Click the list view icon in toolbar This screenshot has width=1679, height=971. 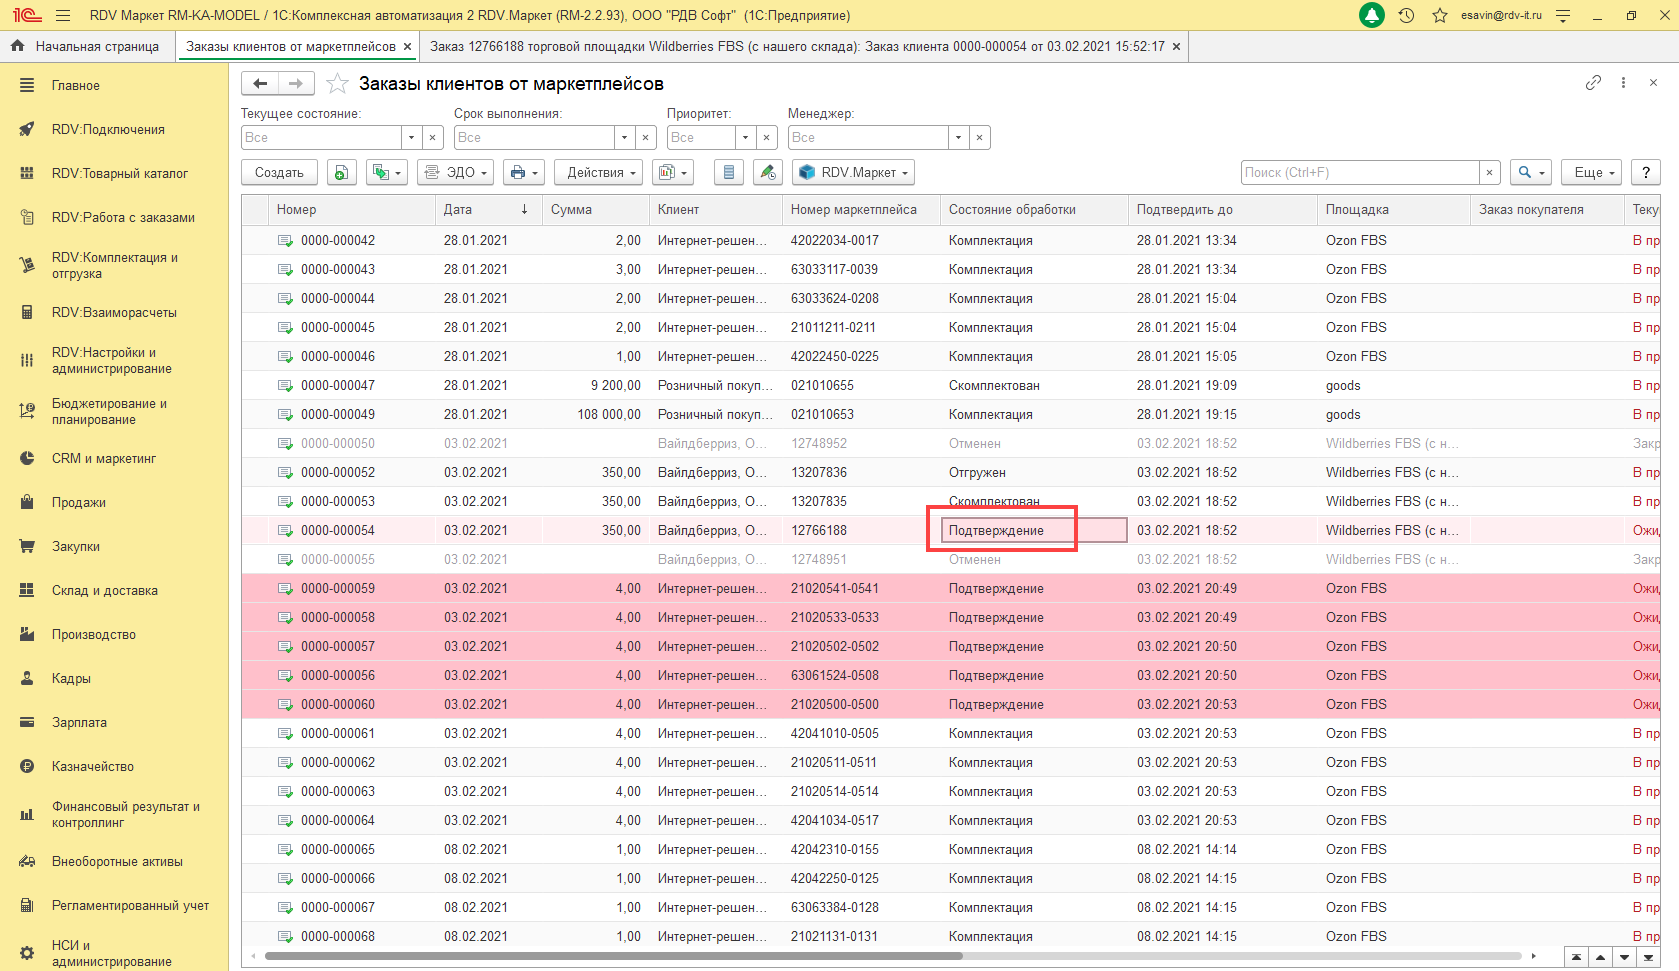pos(729,173)
